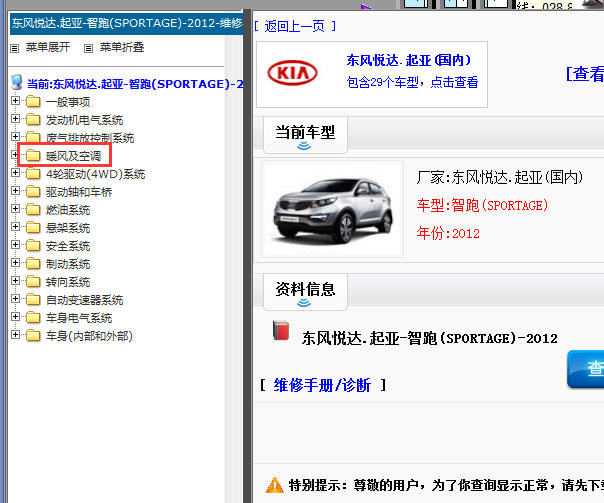Viewport: 604px width, 503px height.
Task: Click the 车型:智跑(SPORTAGE) red text
Action: pos(482,205)
